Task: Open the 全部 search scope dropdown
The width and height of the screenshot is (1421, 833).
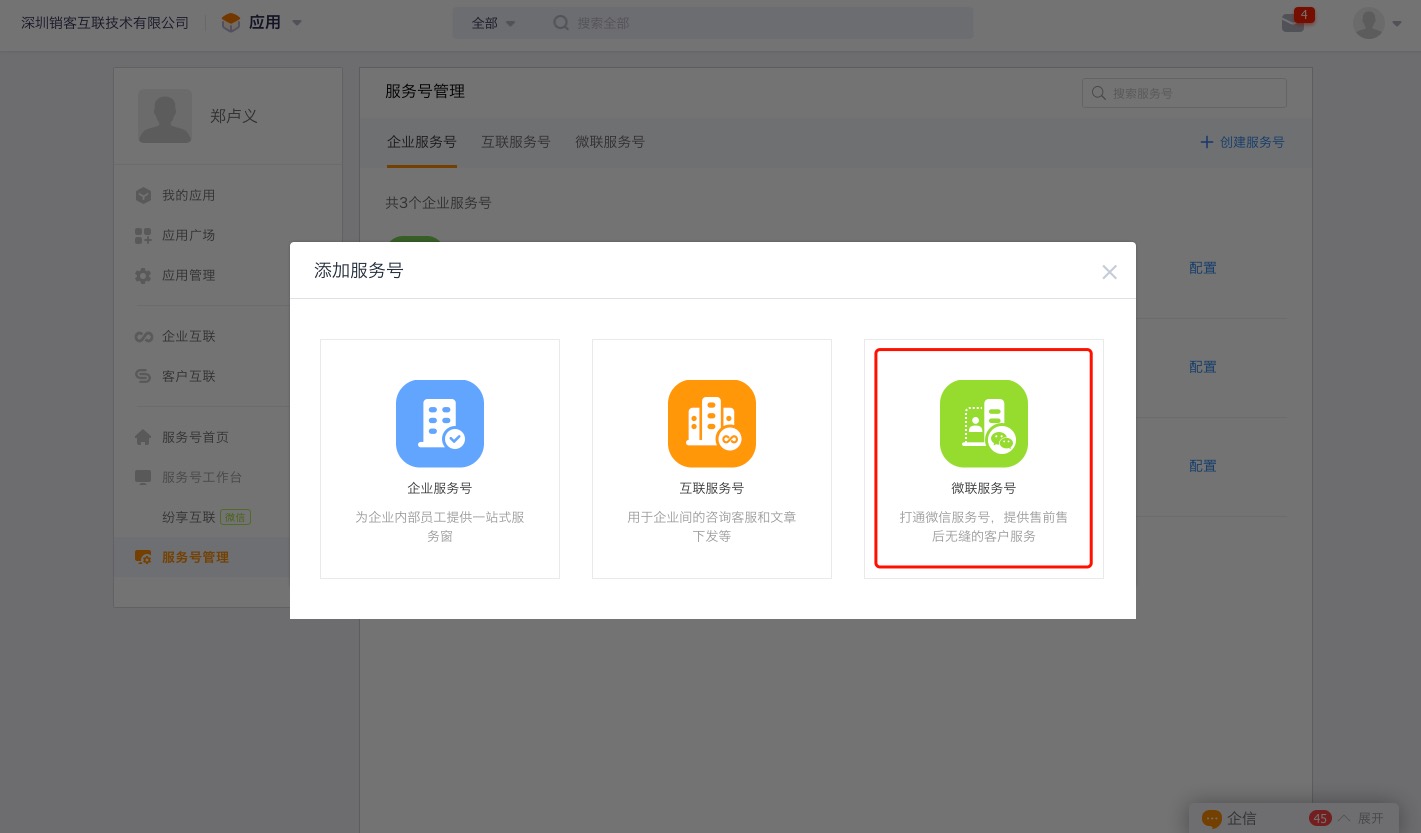Action: [x=493, y=23]
